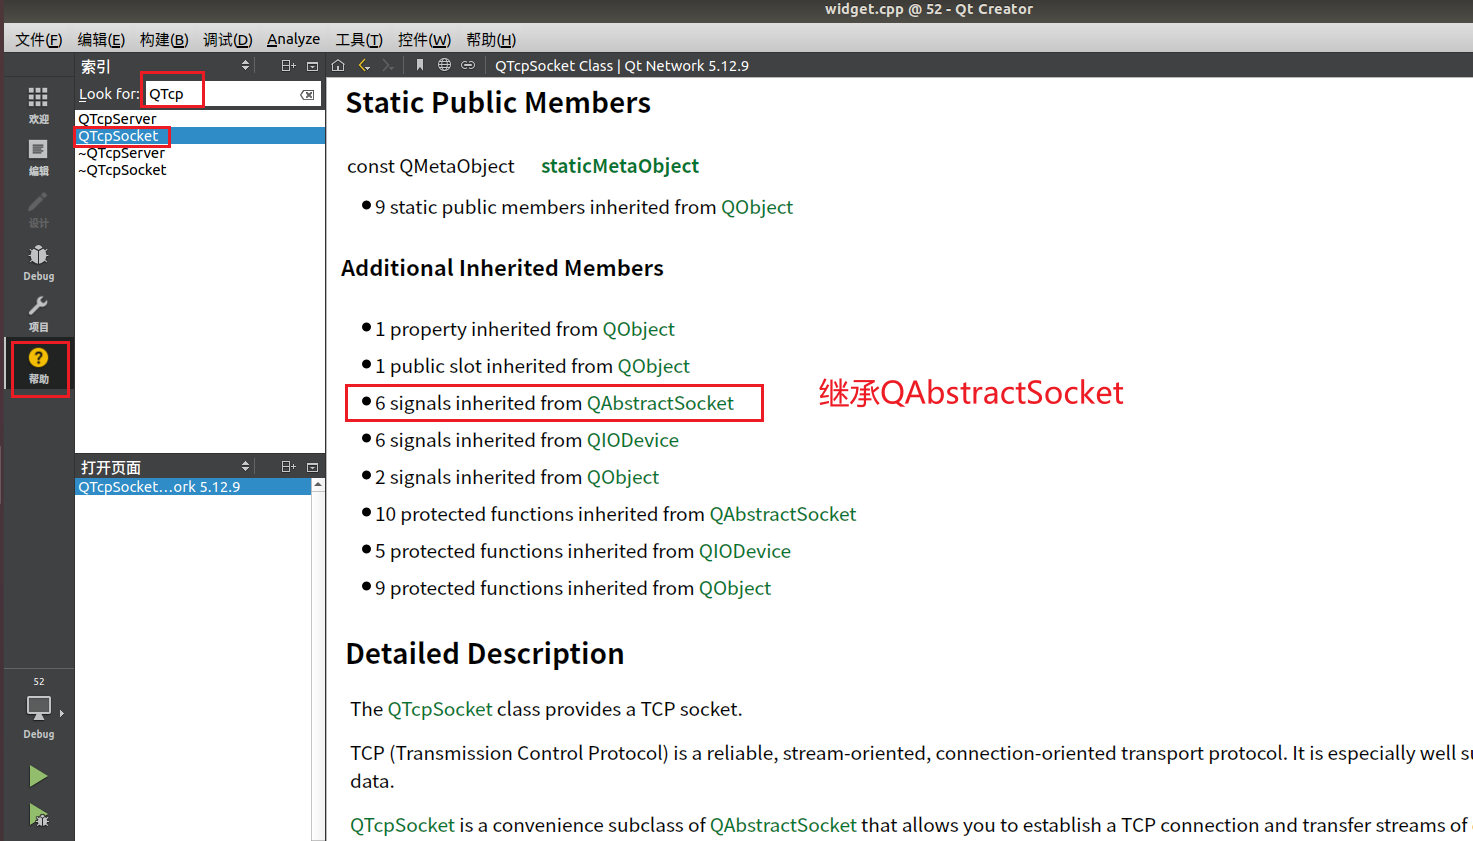
Task: Click the 'Detailed Description' heading
Action: 485,654
